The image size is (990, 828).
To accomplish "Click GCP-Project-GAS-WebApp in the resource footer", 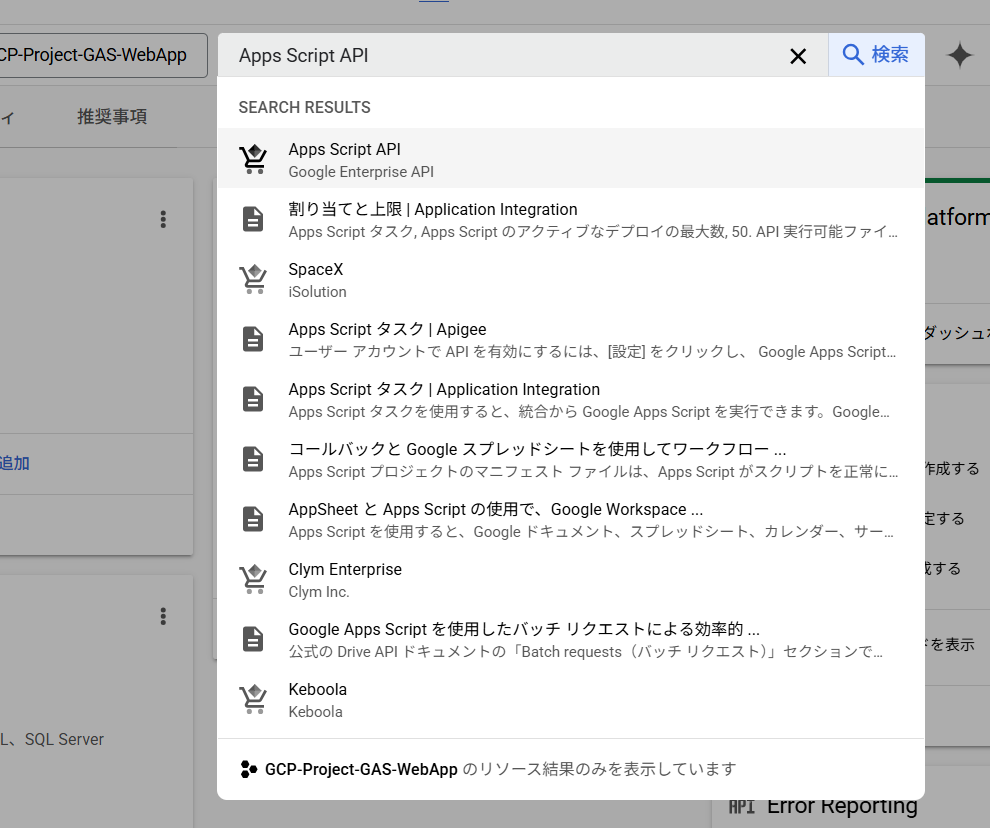I will pos(361,769).
